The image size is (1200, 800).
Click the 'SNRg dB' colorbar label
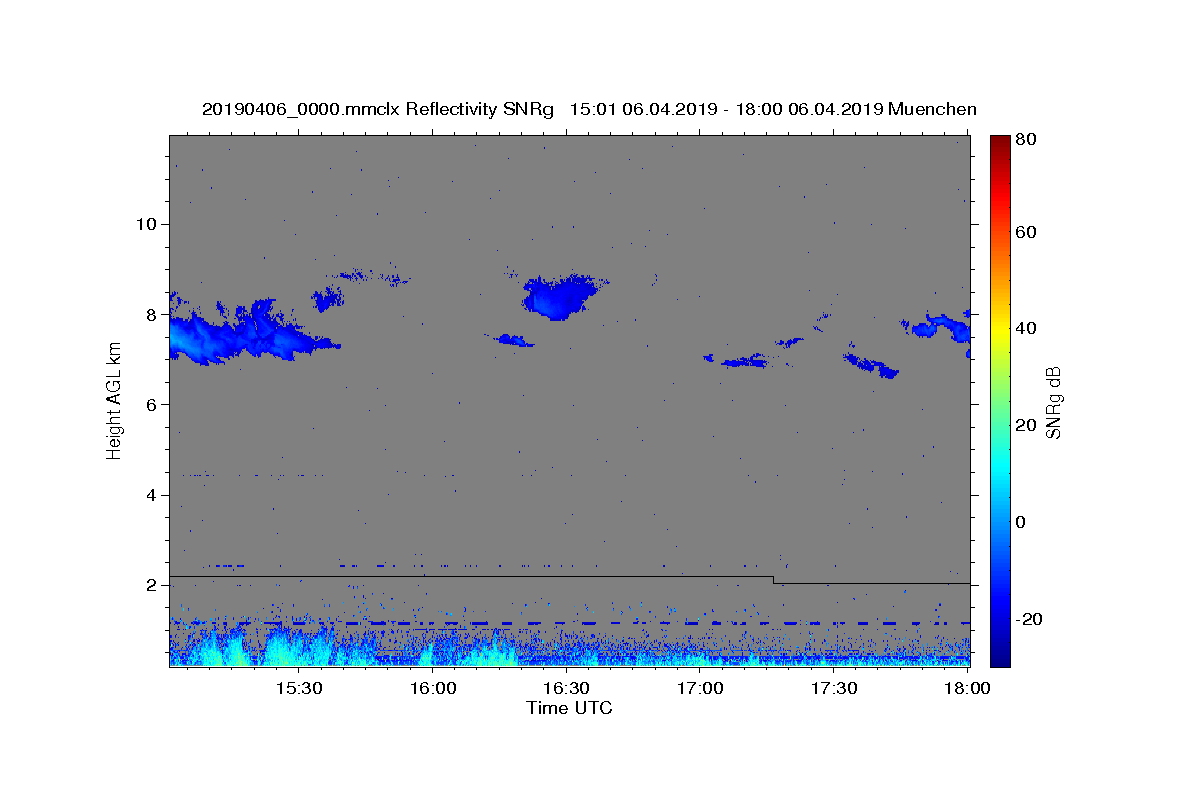click(x=1053, y=402)
